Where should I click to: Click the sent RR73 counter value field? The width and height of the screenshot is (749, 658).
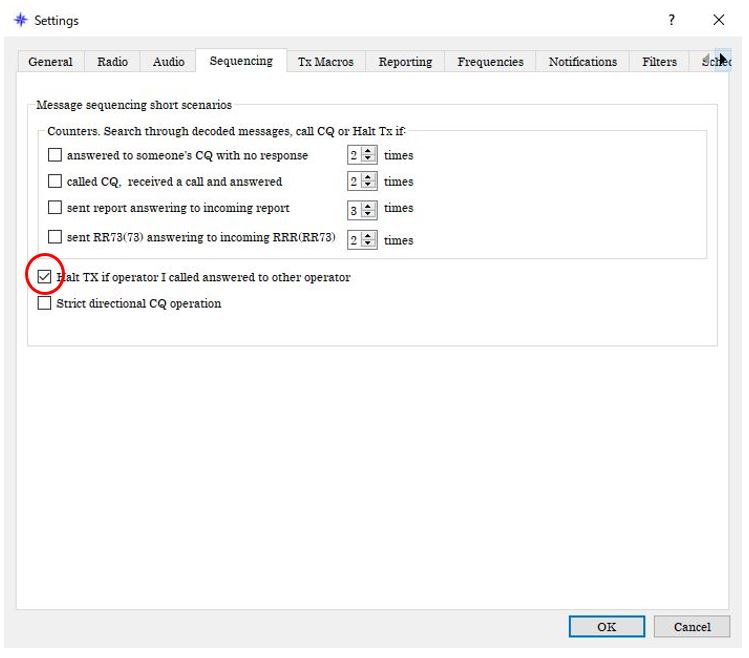click(x=354, y=239)
